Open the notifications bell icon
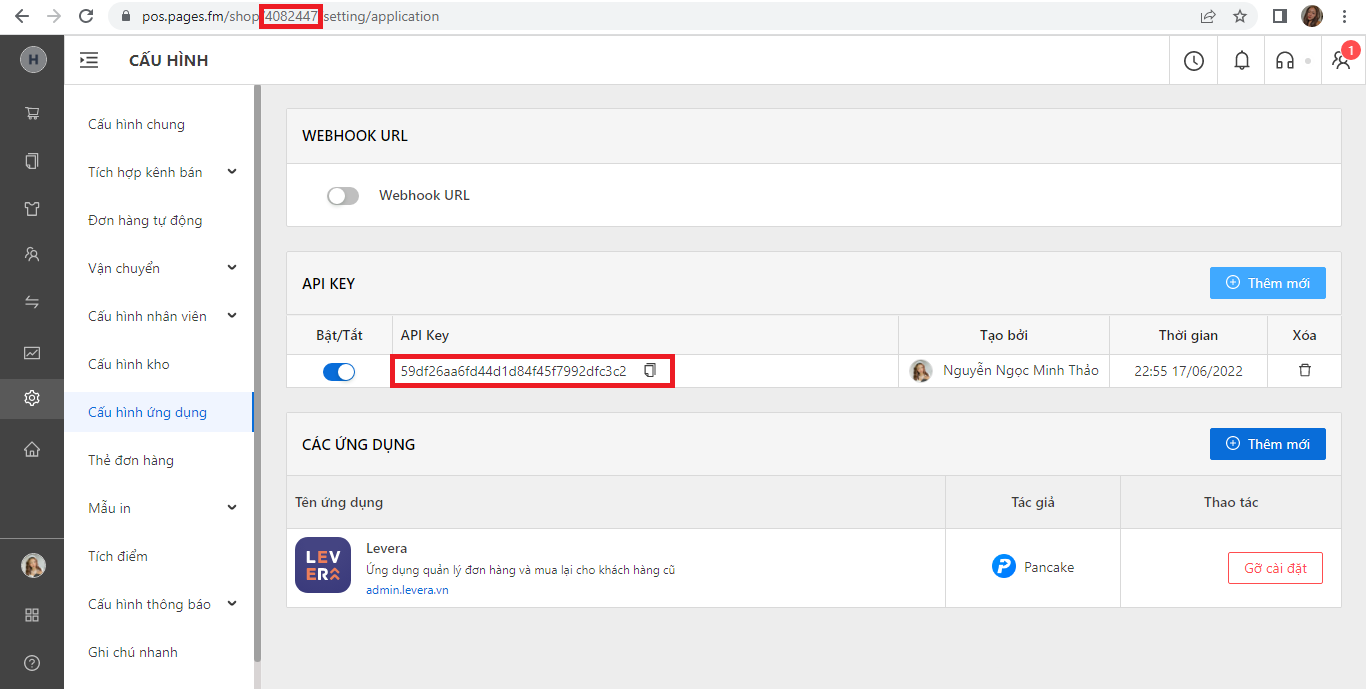This screenshot has height=689, width=1366. click(1241, 61)
